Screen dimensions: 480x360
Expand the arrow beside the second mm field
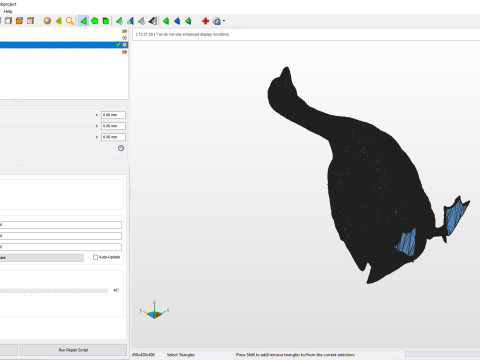click(x=97, y=126)
